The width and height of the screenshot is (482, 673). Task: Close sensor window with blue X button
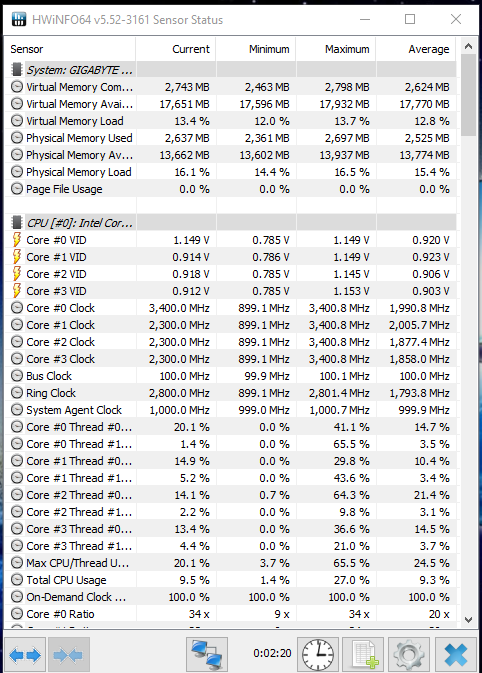[x=456, y=655]
